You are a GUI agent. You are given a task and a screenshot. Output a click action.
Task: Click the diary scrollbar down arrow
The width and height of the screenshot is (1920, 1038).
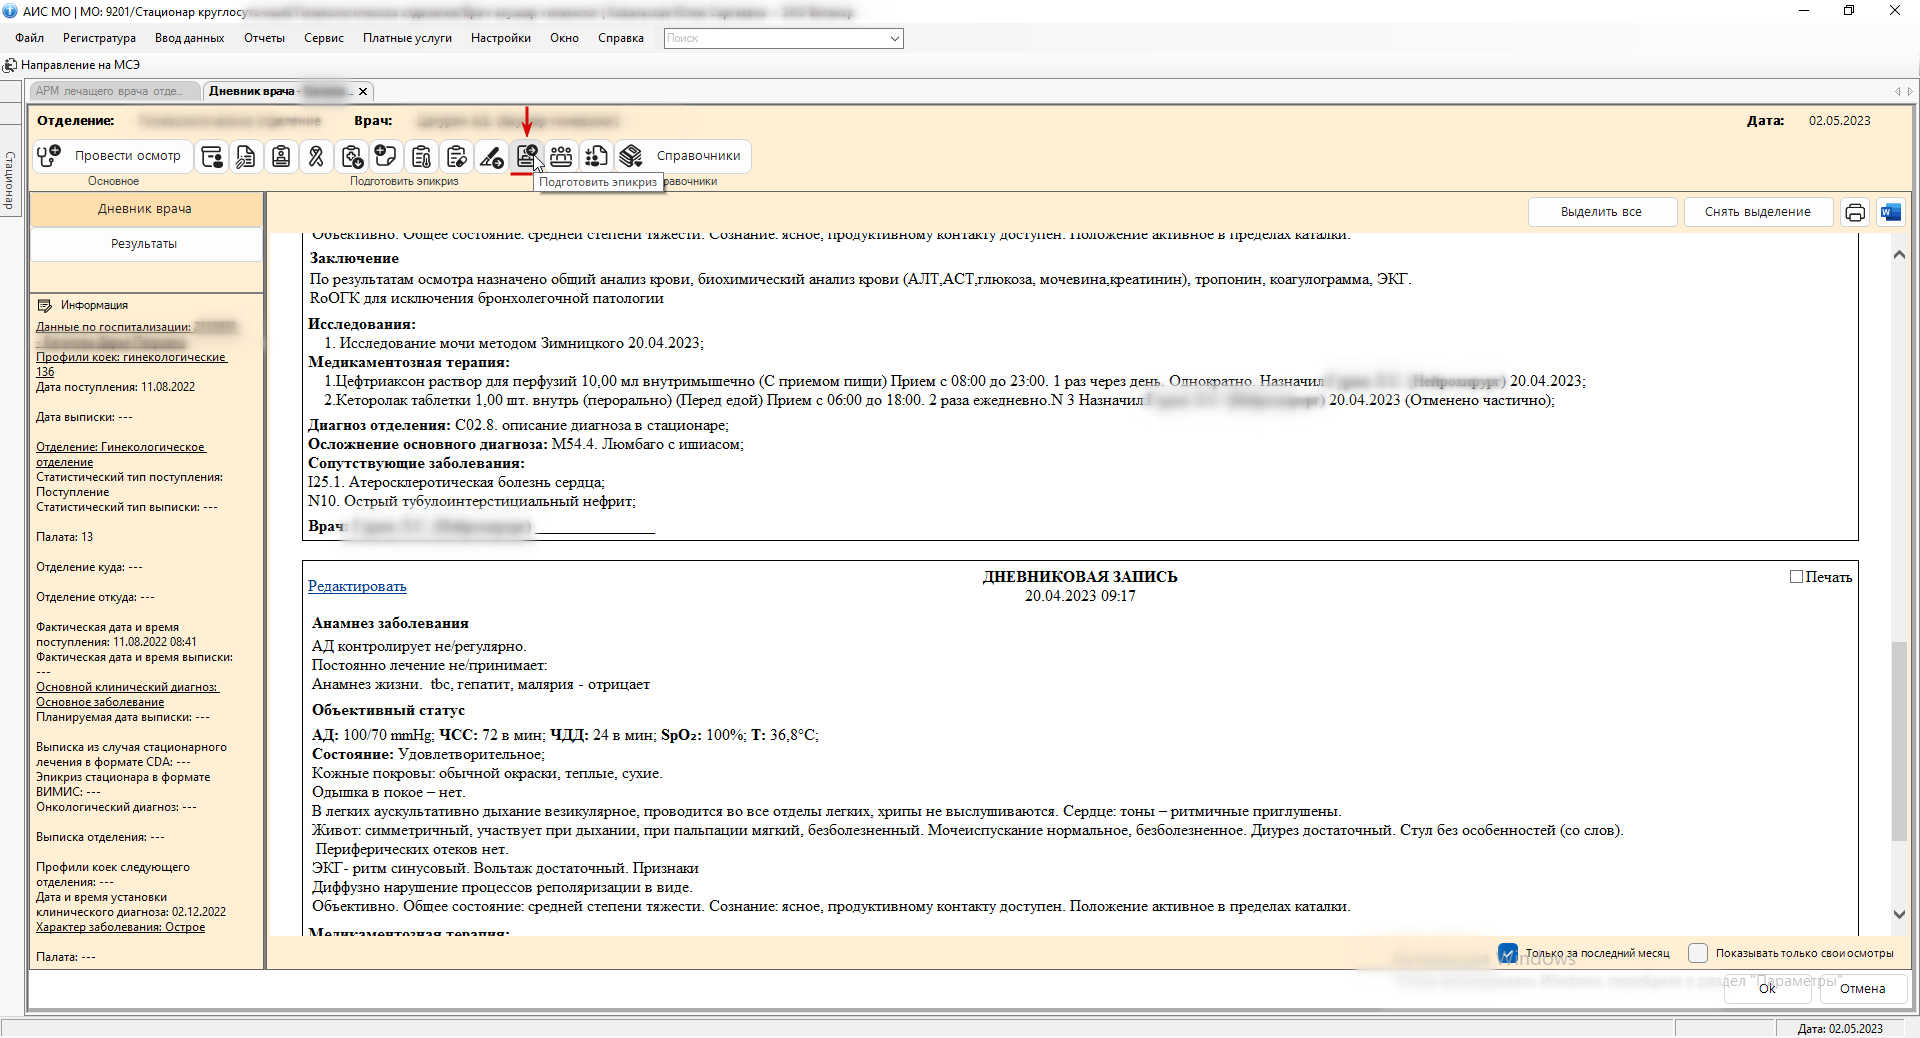(x=1899, y=914)
